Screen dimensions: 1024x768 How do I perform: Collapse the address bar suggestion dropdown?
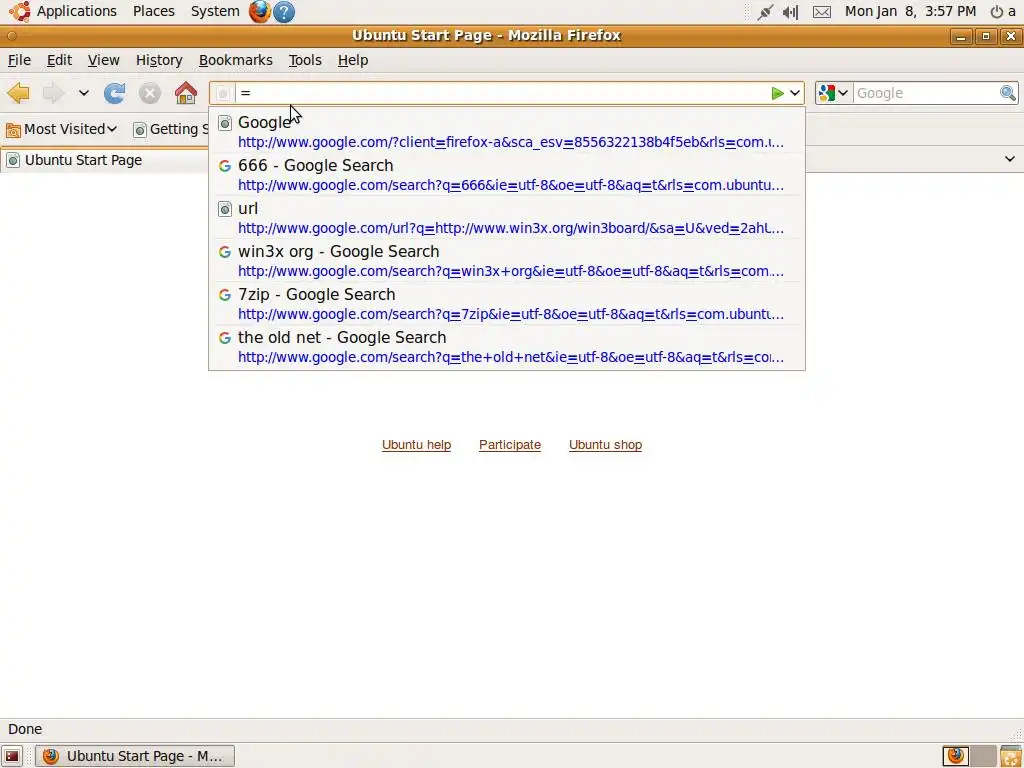pyautogui.click(x=795, y=93)
